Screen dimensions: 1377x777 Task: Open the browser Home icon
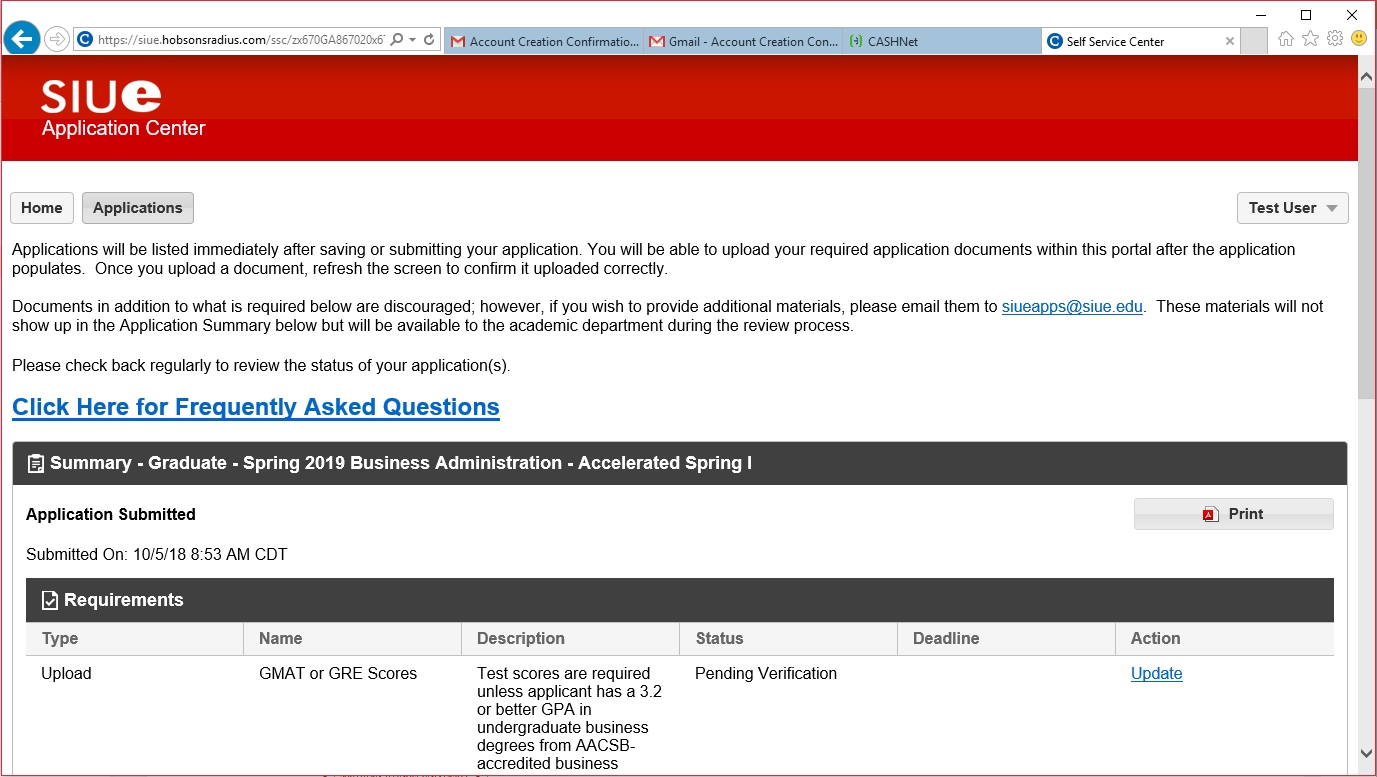point(1286,39)
